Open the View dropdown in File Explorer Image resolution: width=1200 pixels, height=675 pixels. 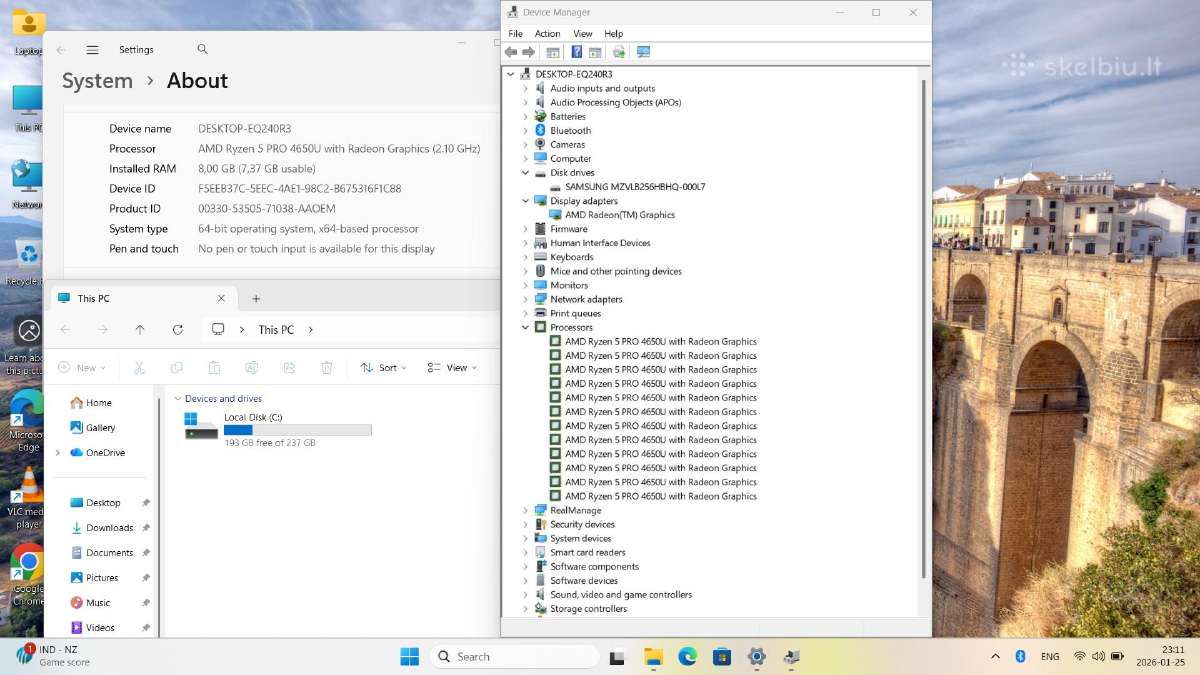pyautogui.click(x=451, y=367)
